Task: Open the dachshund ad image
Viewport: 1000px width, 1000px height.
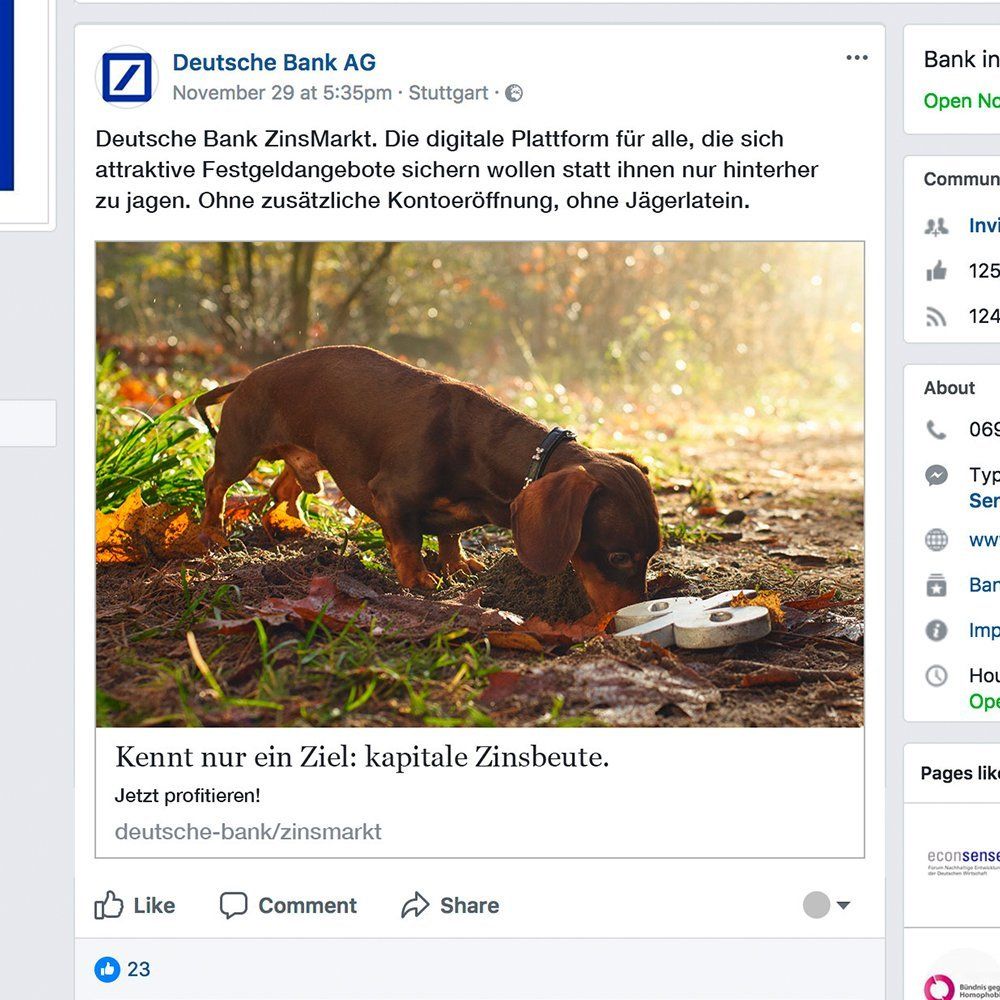Action: [480, 484]
